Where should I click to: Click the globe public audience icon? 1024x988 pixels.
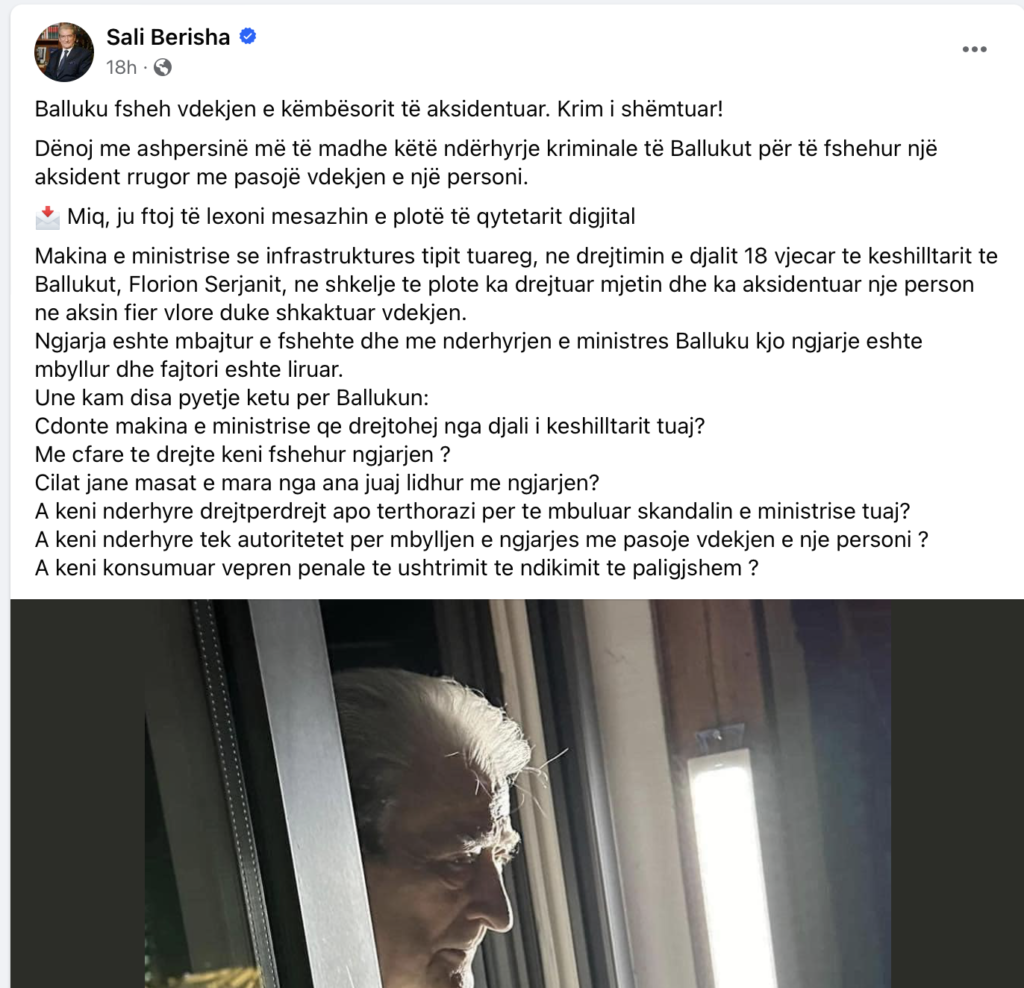163,67
